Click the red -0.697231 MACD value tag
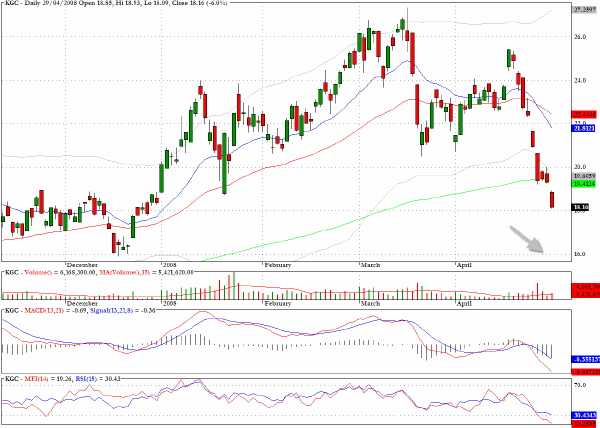 tap(584, 371)
